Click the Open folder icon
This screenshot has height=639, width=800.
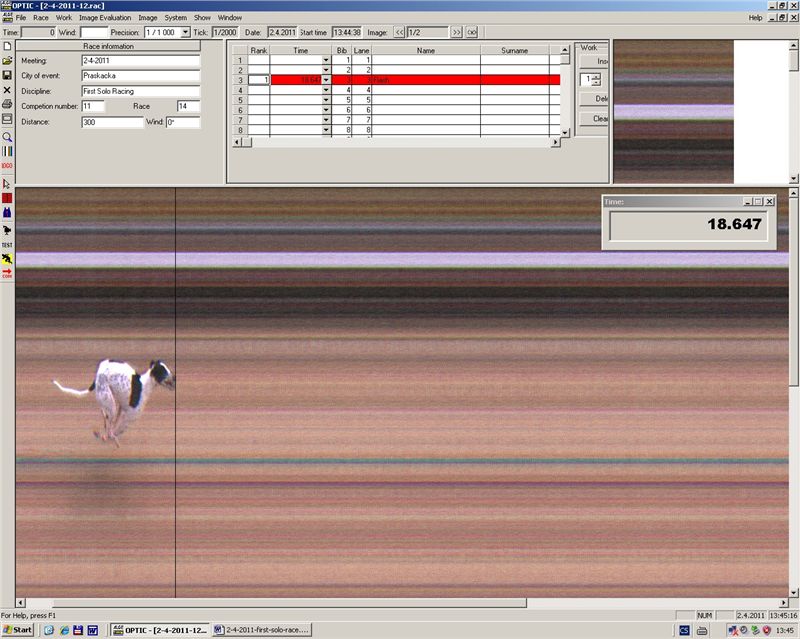point(7,61)
